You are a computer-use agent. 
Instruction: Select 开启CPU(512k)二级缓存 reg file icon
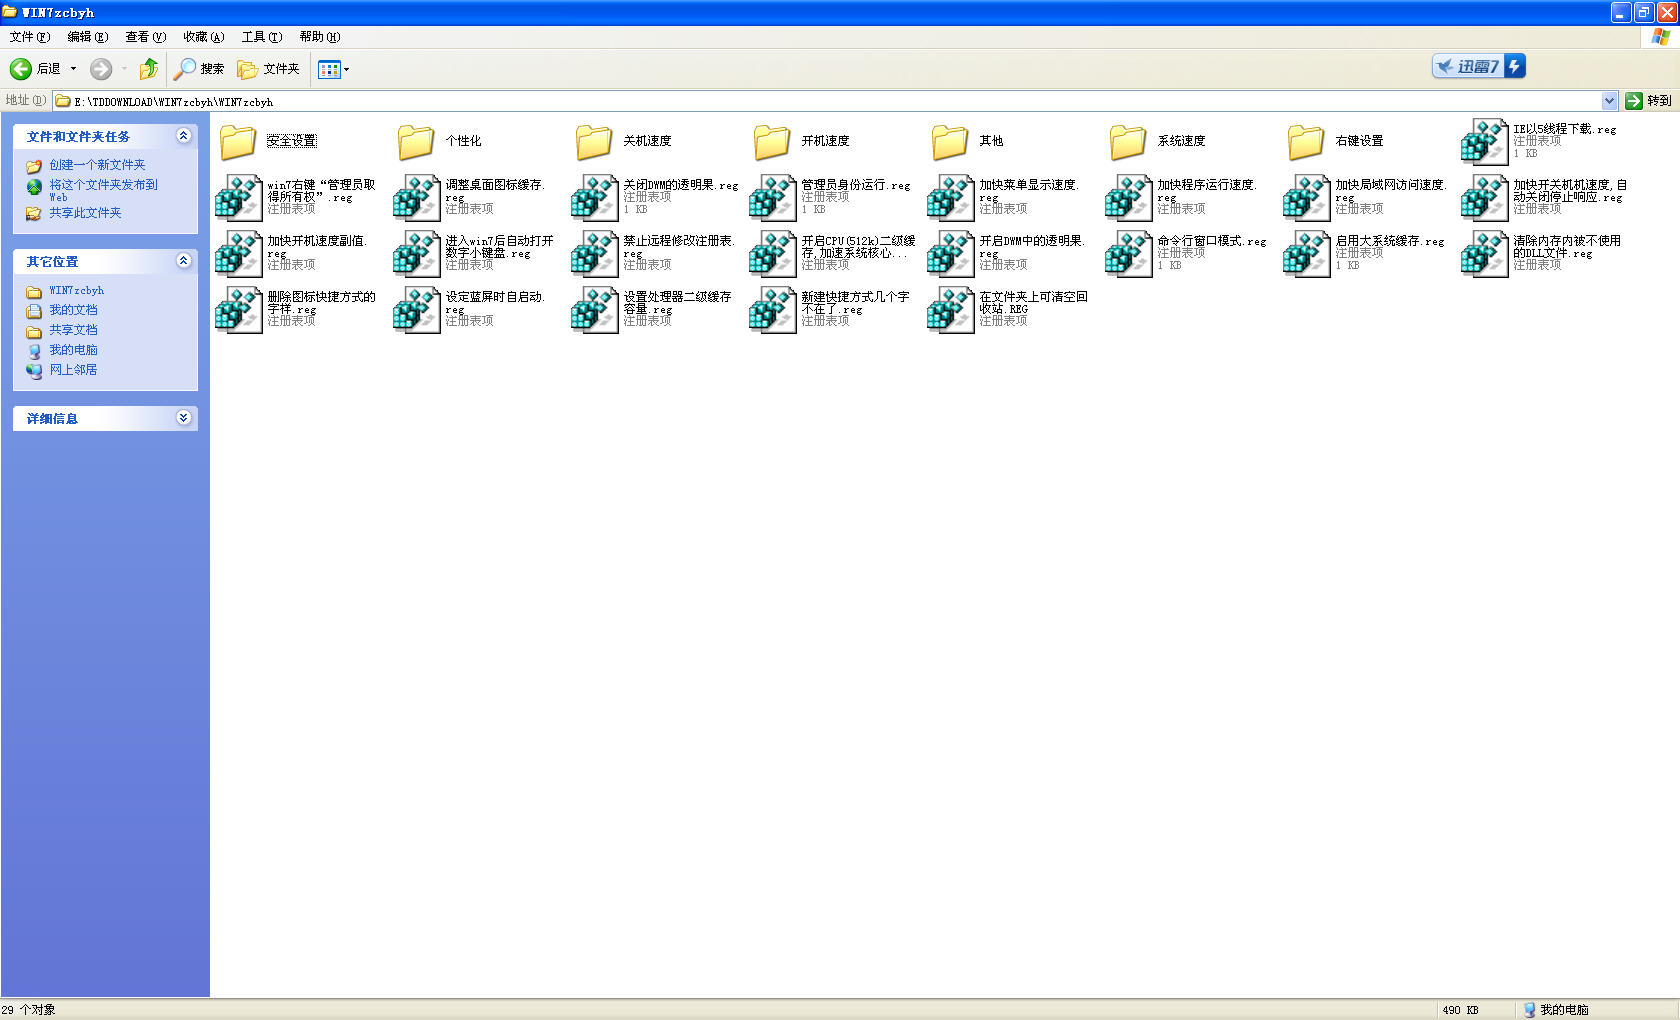(x=772, y=254)
